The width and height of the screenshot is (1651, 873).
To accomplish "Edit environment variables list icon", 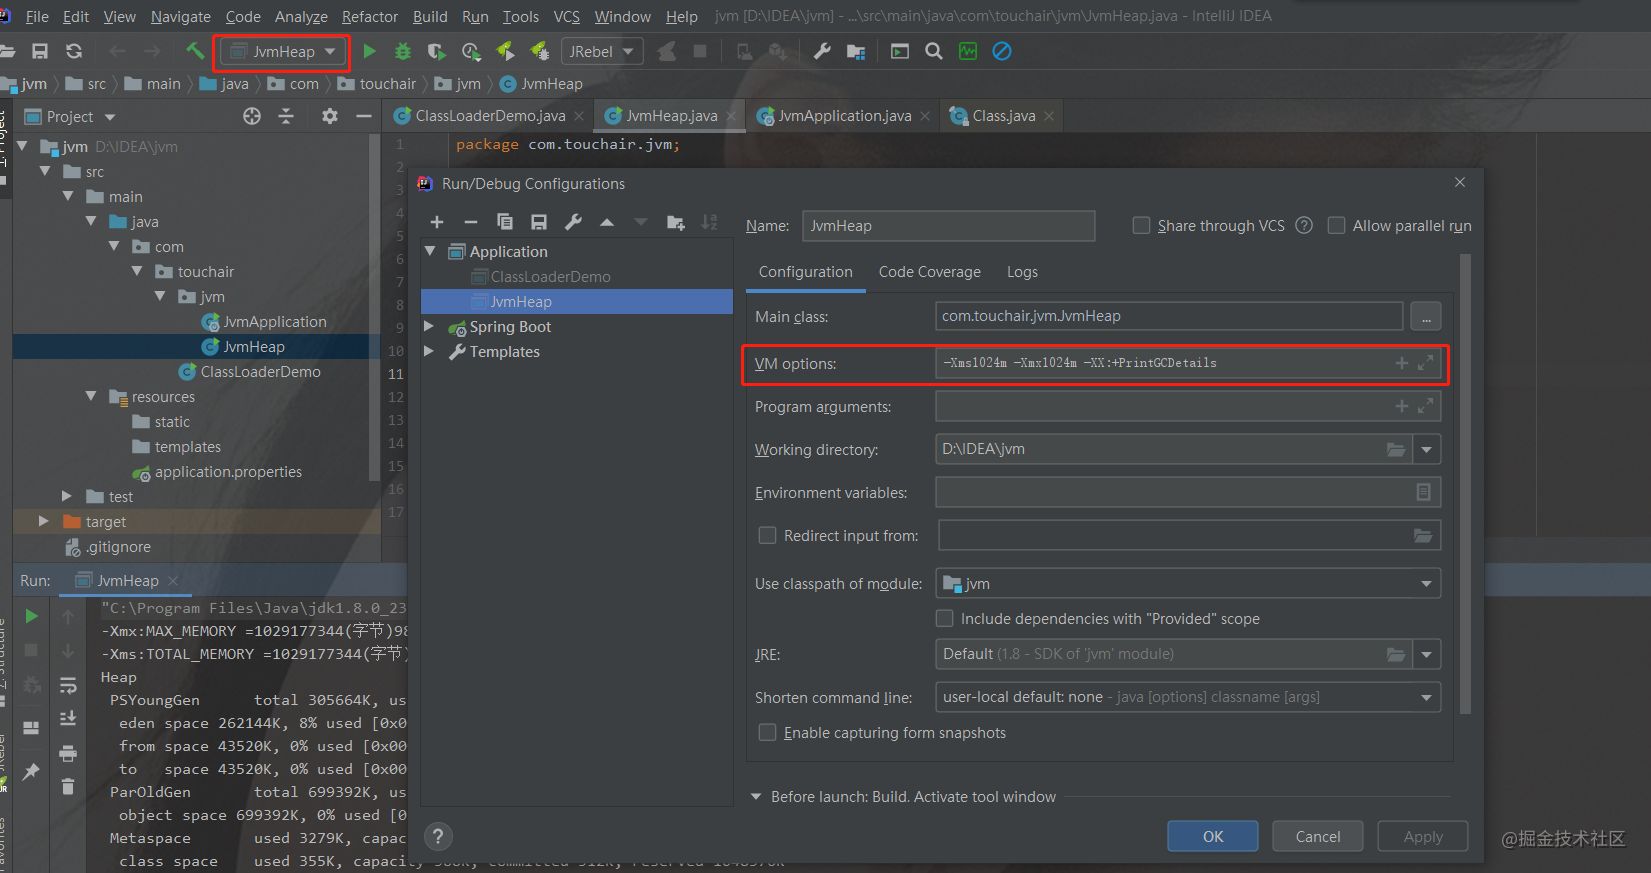I will [x=1423, y=492].
